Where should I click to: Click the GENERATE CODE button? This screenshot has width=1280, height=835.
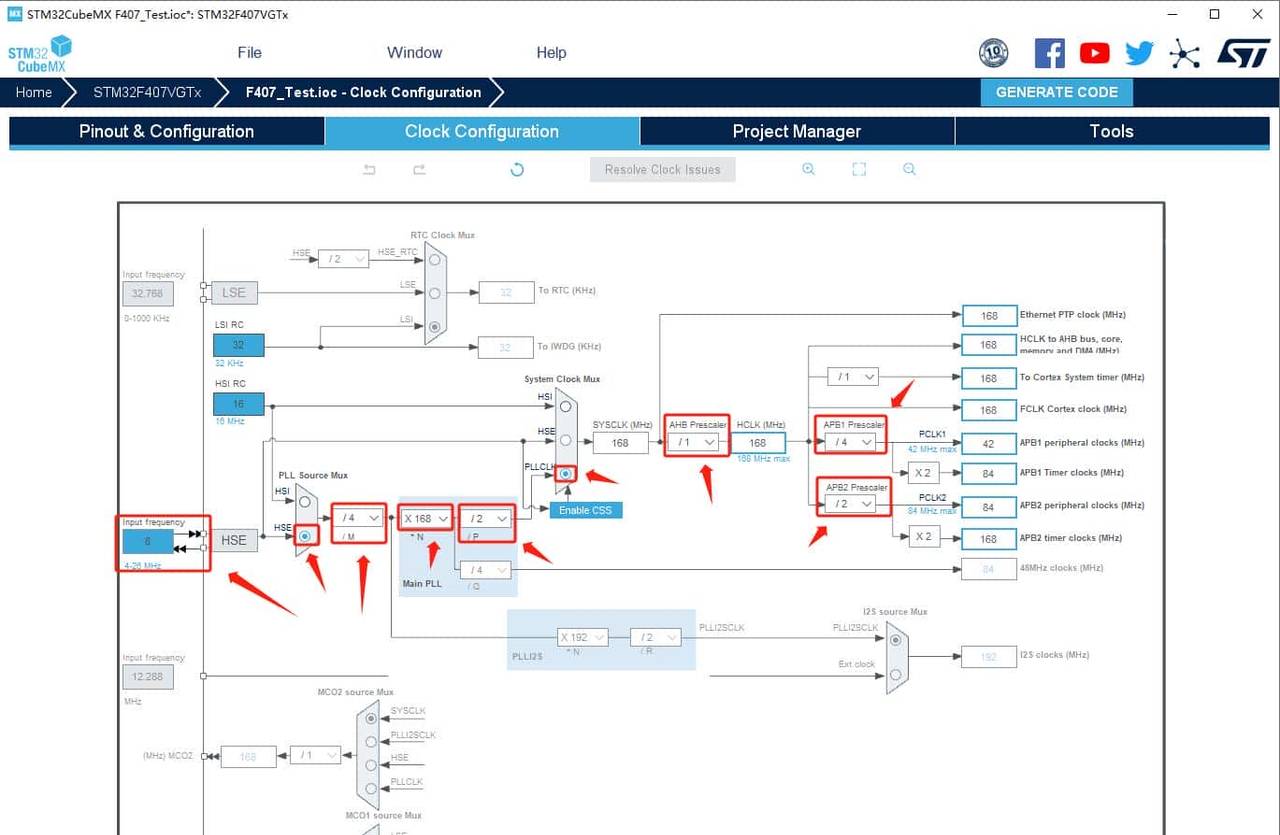(x=1056, y=92)
